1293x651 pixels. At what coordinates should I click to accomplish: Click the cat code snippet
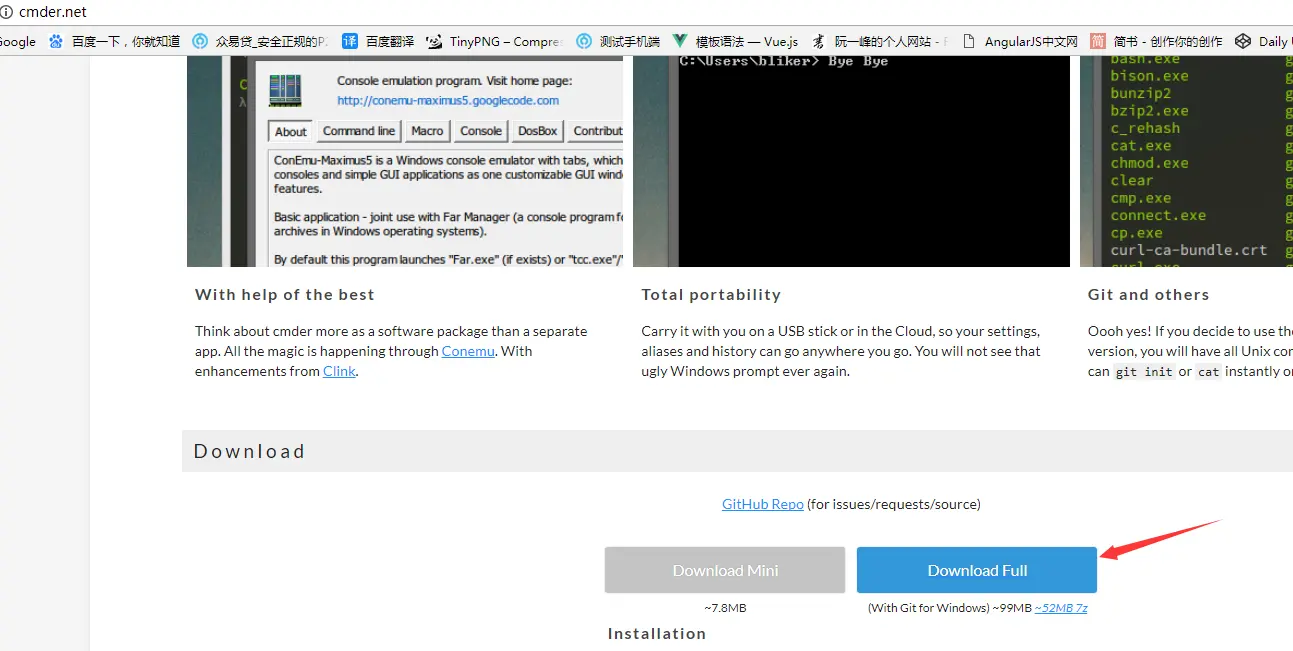click(x=1209, y=371)
